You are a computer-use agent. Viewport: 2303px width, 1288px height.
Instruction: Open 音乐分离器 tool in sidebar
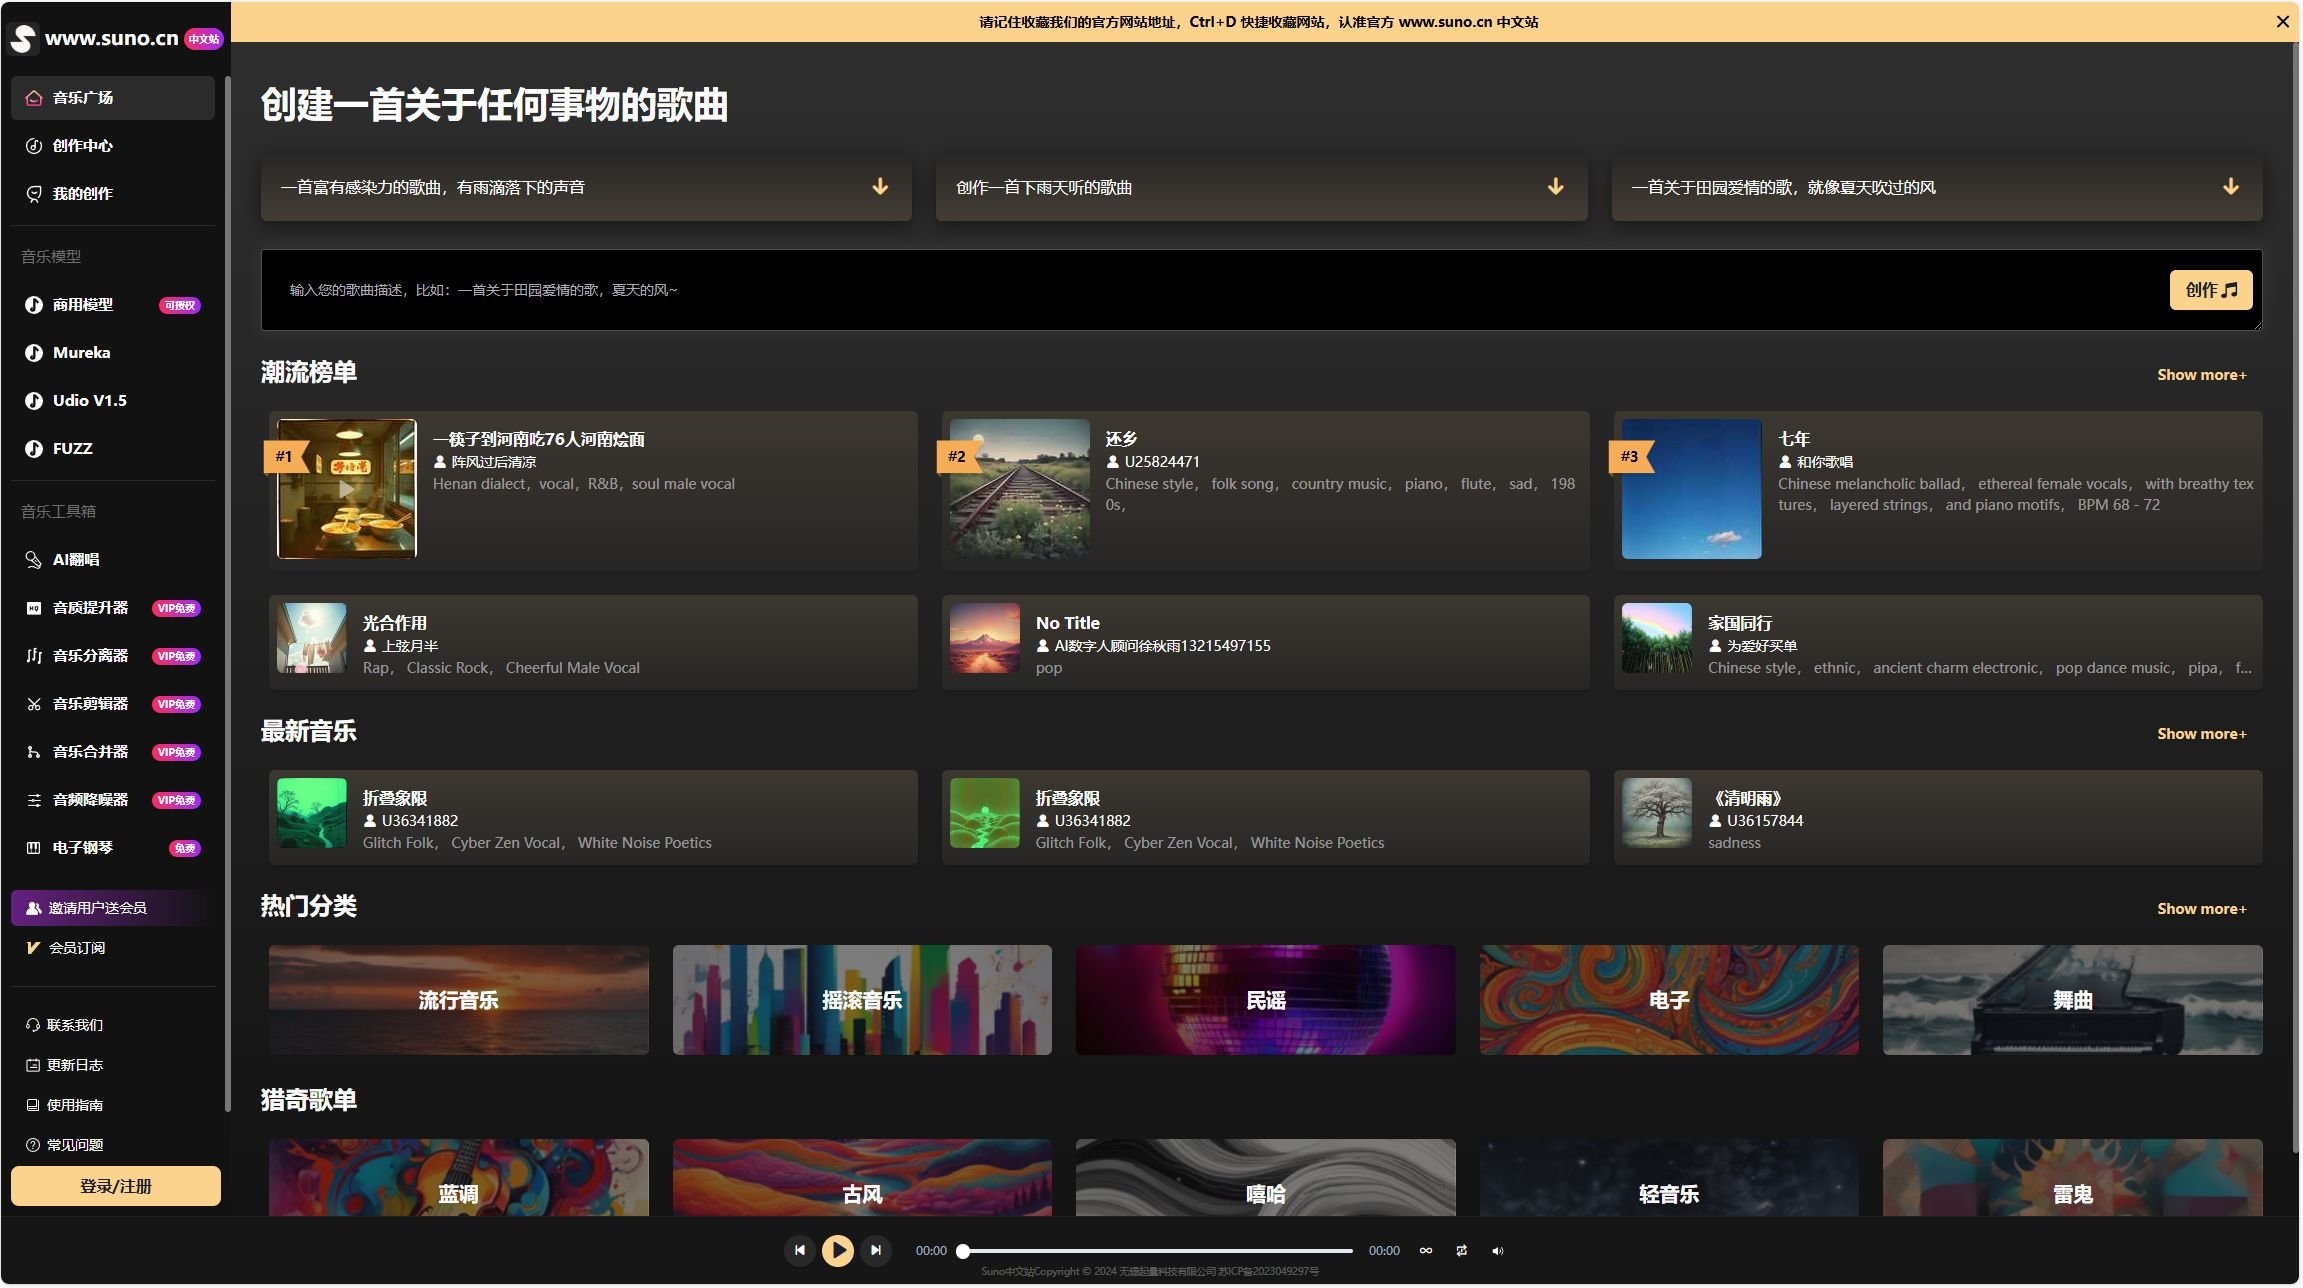pyautogui.click(x=90, y=656)
